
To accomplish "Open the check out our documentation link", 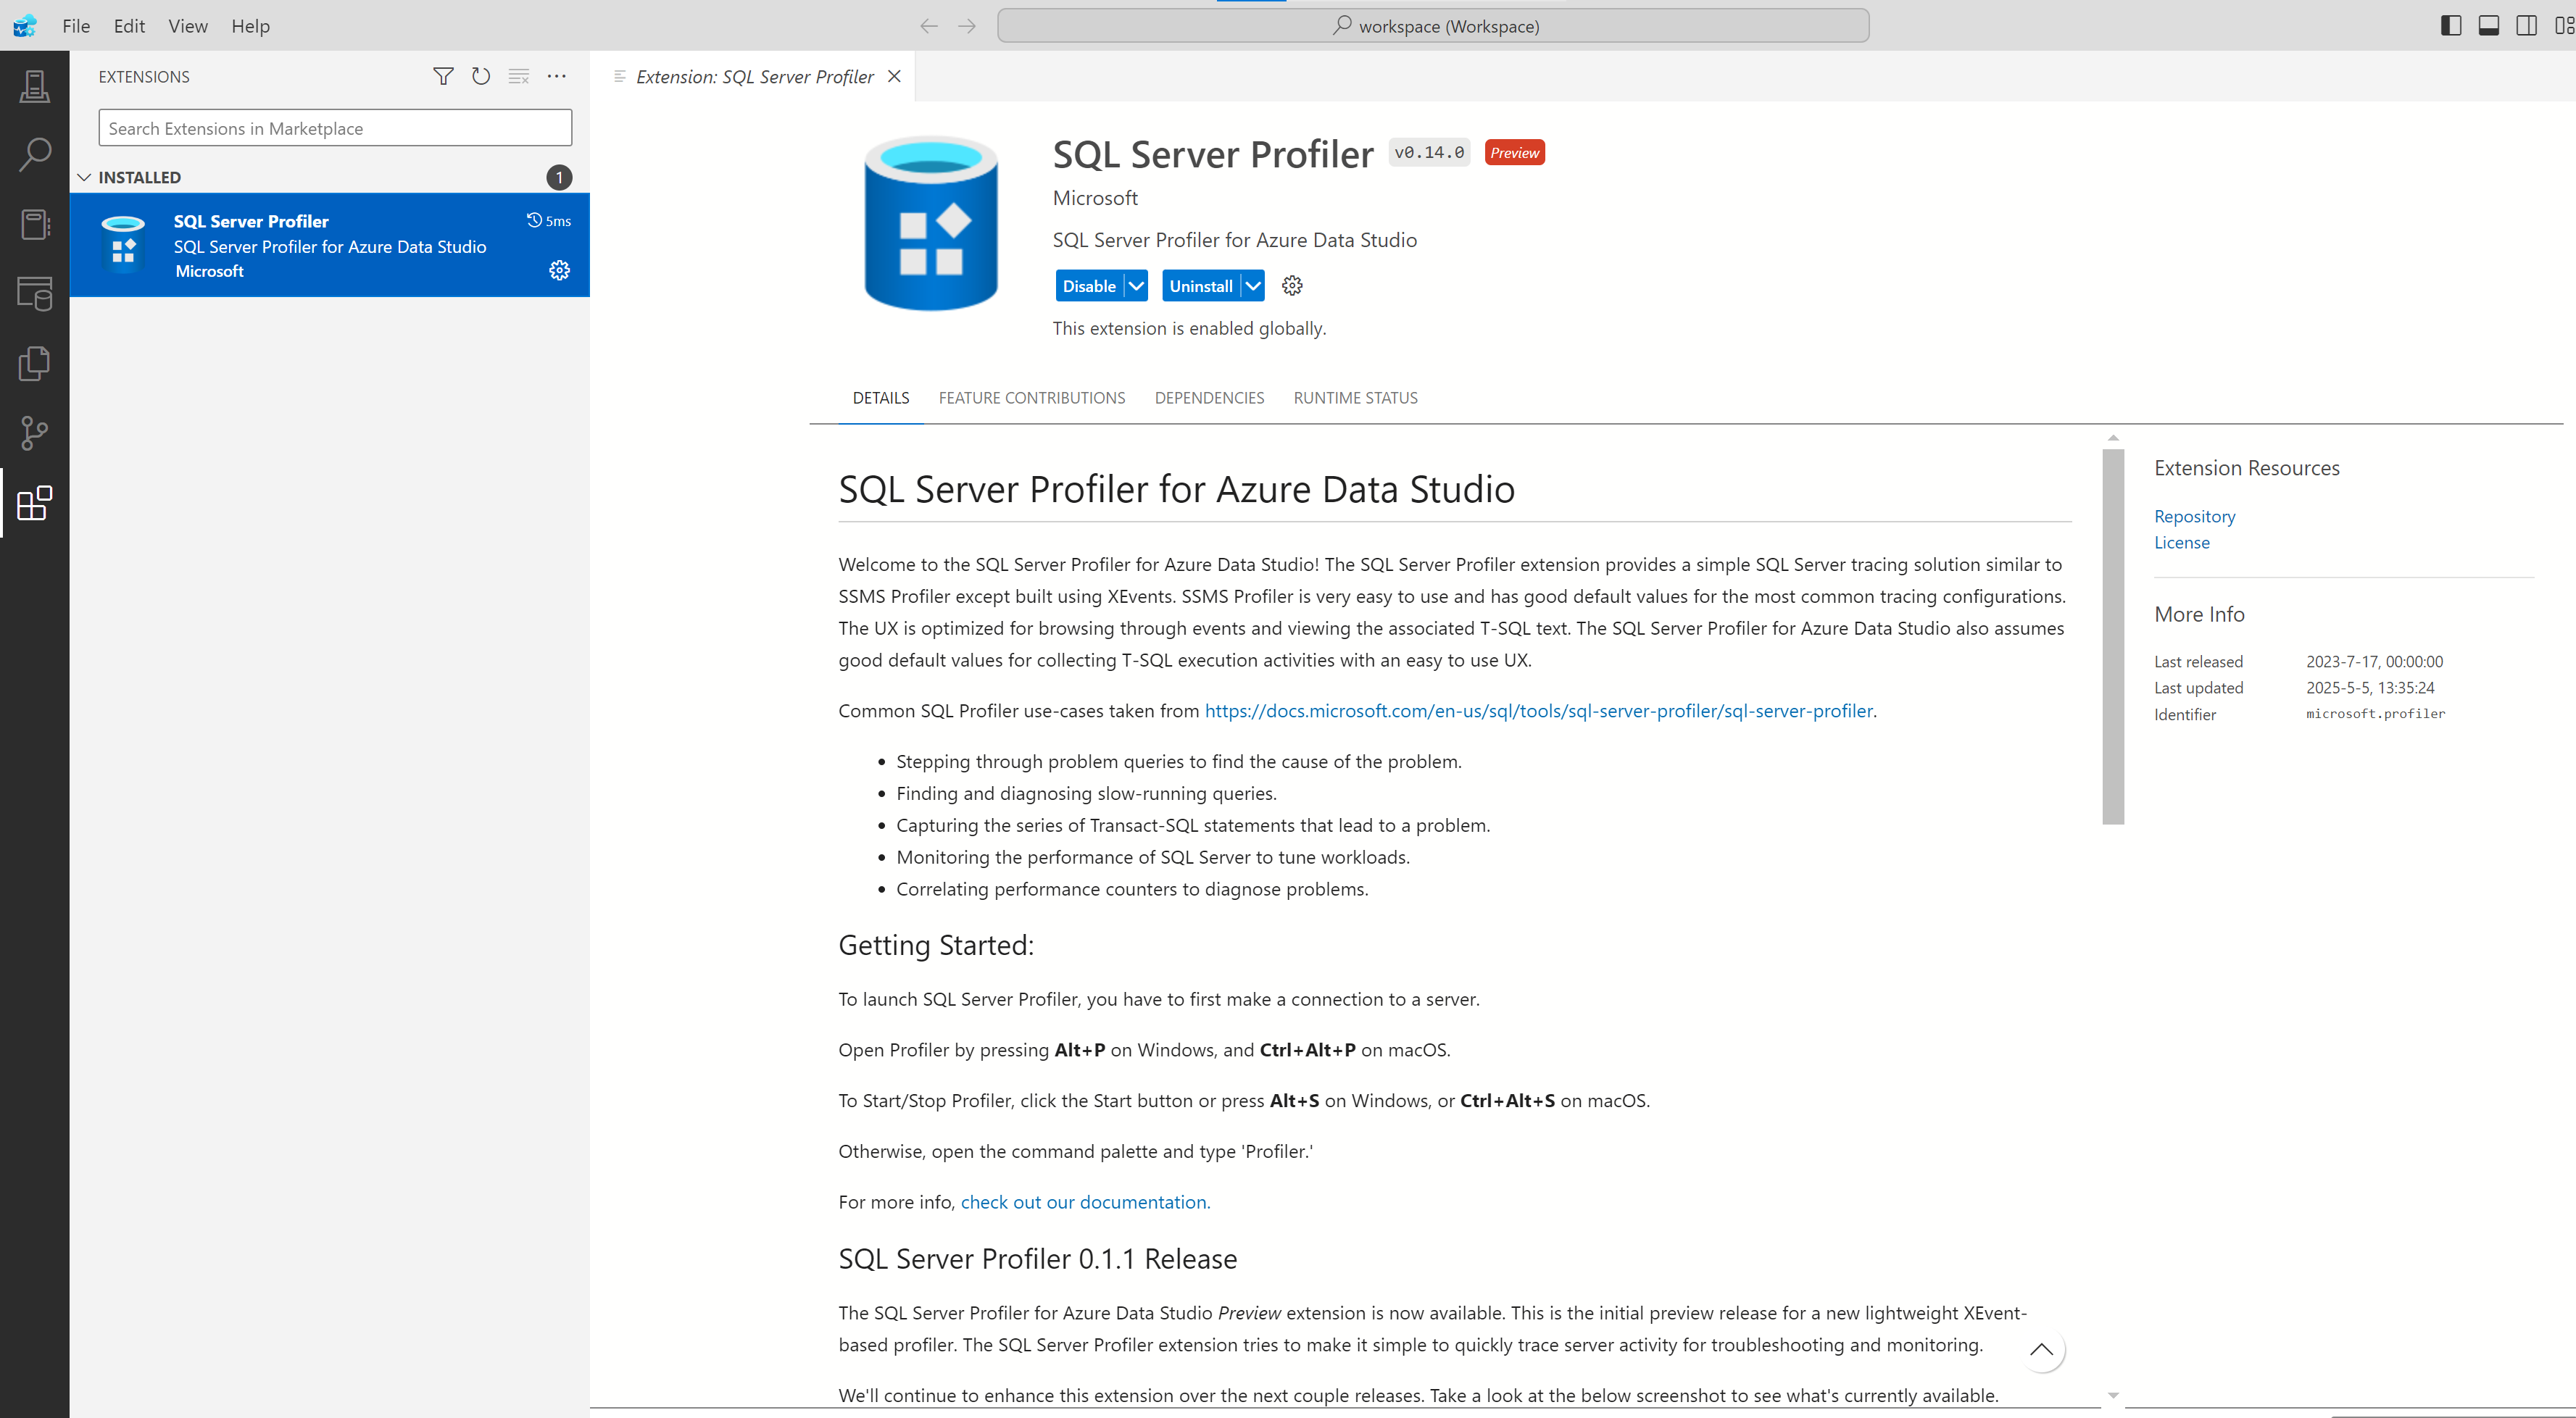I will 1085,1202.
